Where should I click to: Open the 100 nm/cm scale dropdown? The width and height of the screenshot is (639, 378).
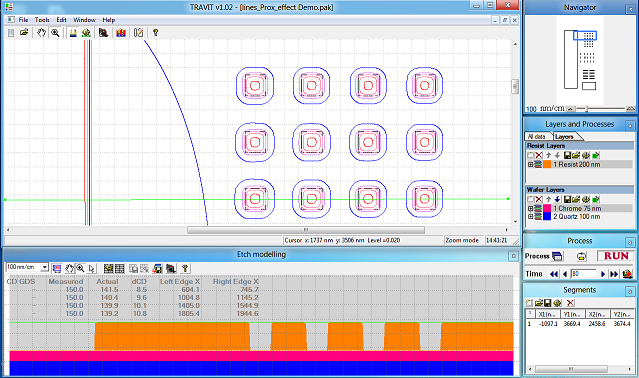tap(44, 267)
